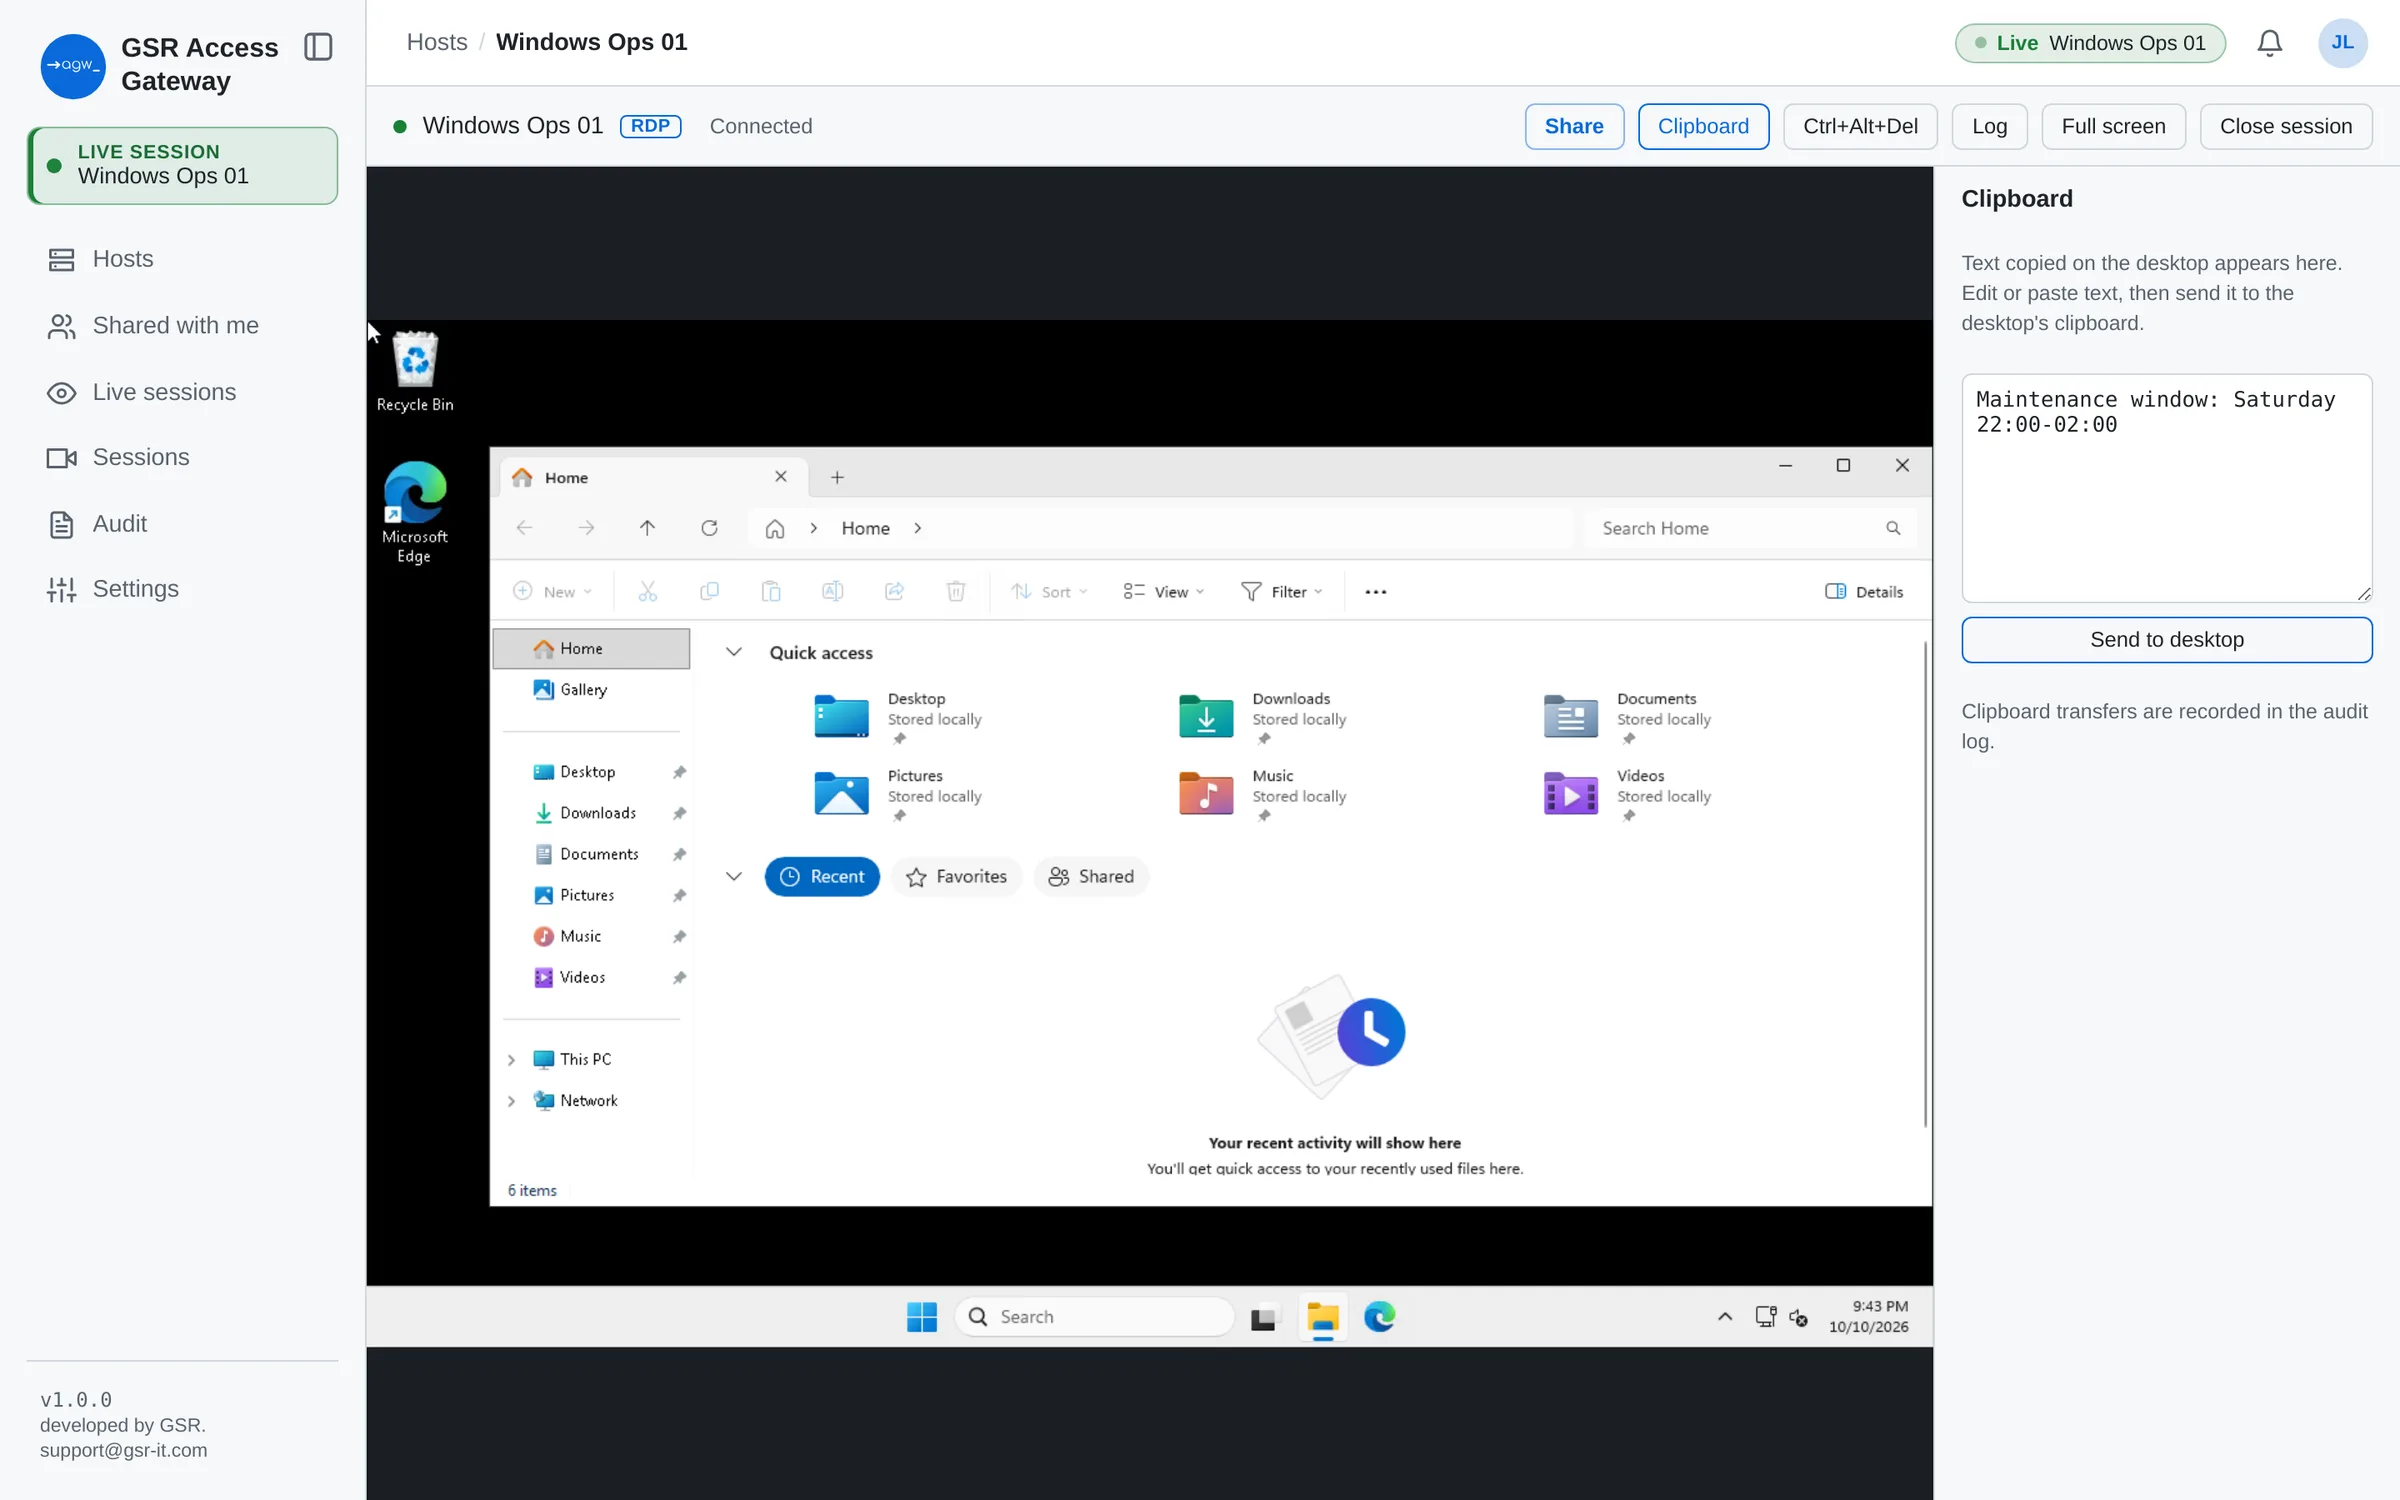The height and width of the screenshot is (1500, 2400).
Task: Collapse the Quick access section
Action: click(x=733, y=652)
